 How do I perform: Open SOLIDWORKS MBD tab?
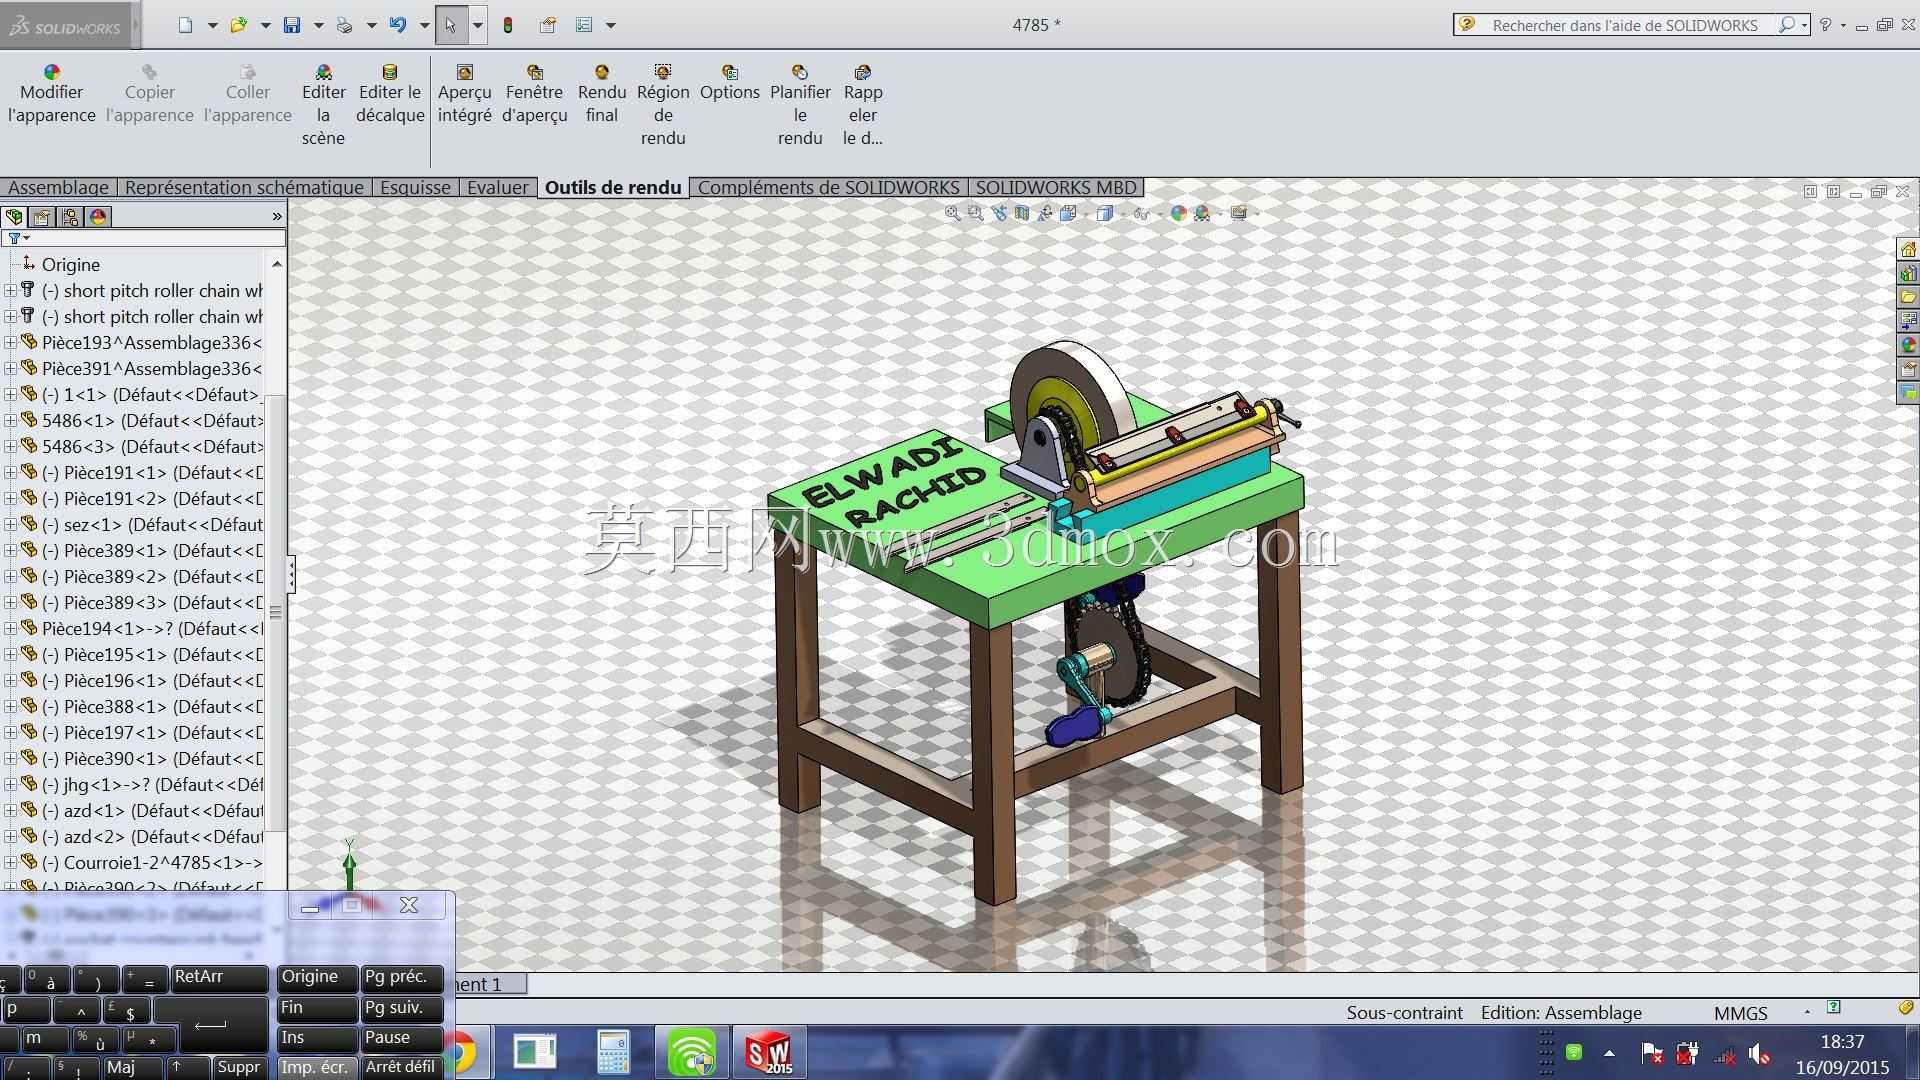(x=1056, y=188)
